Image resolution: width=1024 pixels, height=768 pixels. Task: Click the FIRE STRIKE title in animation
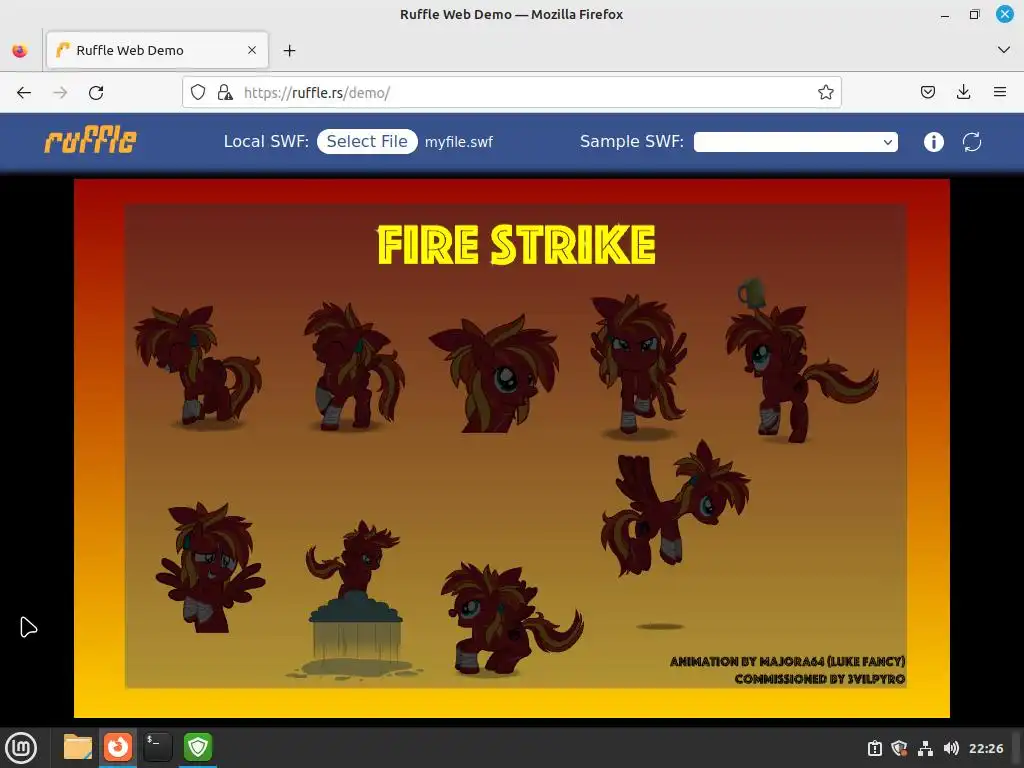pos(516,245)
